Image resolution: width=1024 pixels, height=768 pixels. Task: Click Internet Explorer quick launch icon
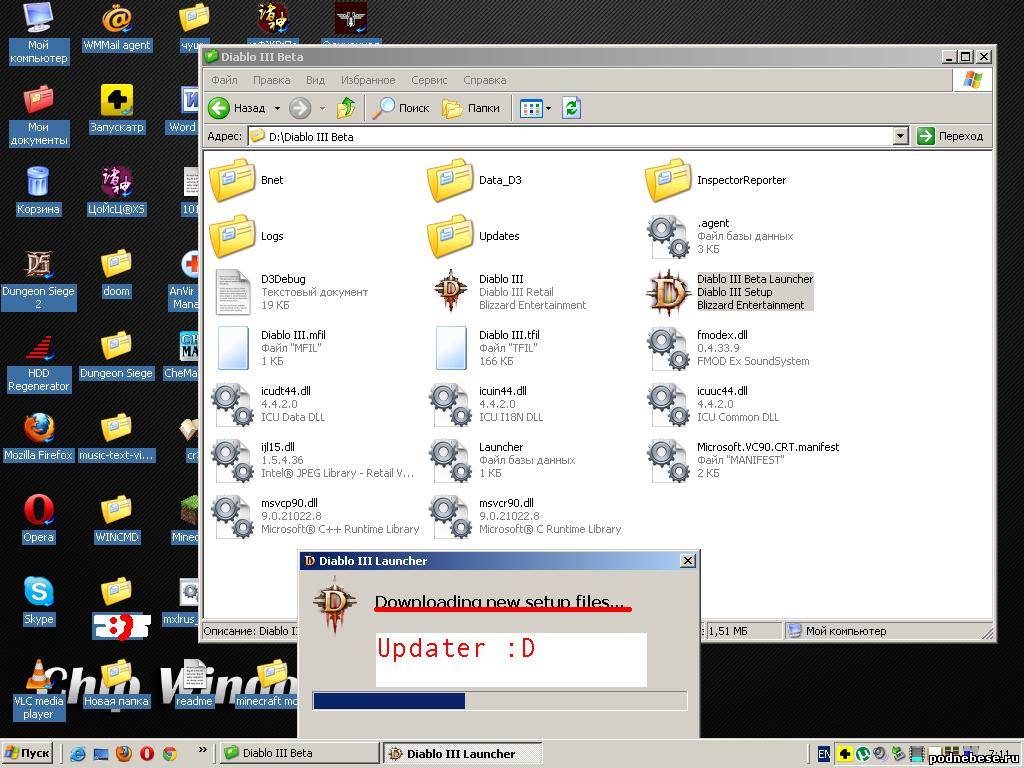(78, 754)
